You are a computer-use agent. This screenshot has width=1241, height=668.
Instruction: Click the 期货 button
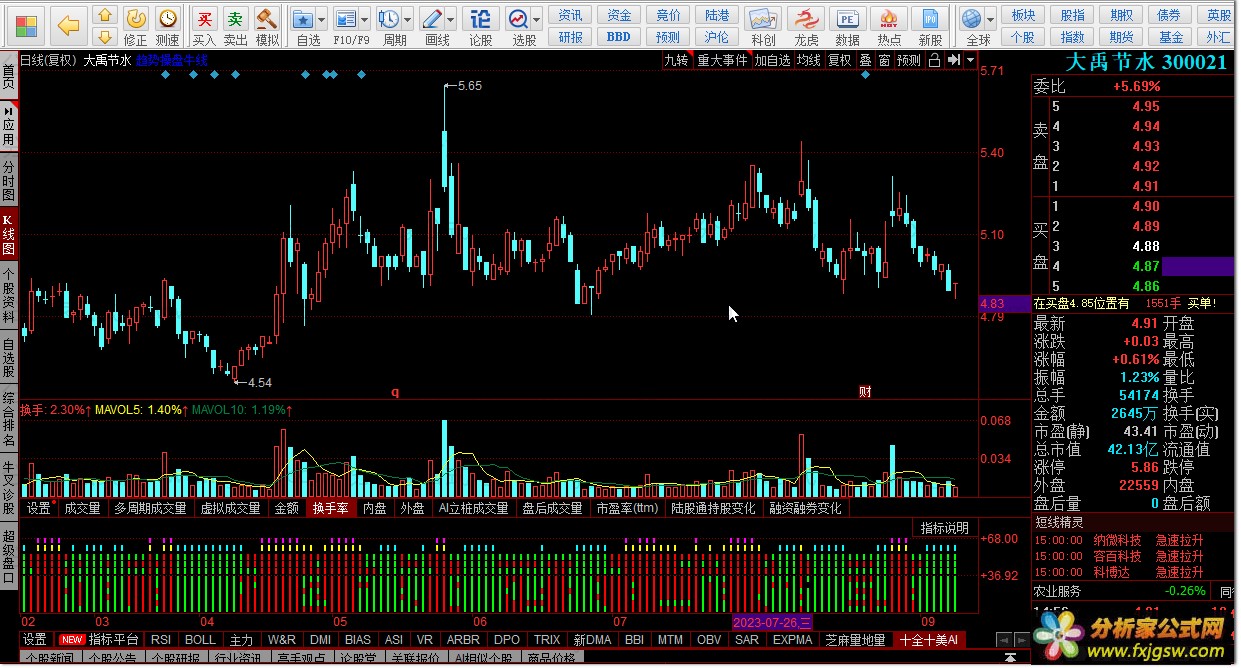coord(1121,37)
